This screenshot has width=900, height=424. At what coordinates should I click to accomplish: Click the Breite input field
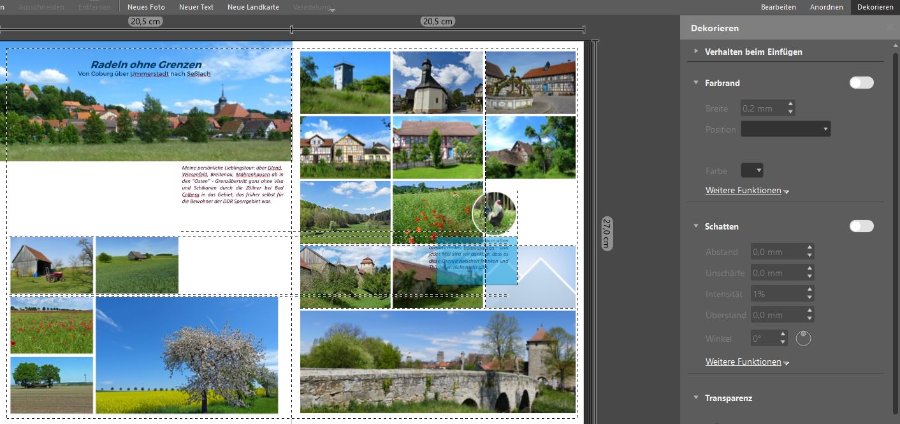click(x=762, y=107)
